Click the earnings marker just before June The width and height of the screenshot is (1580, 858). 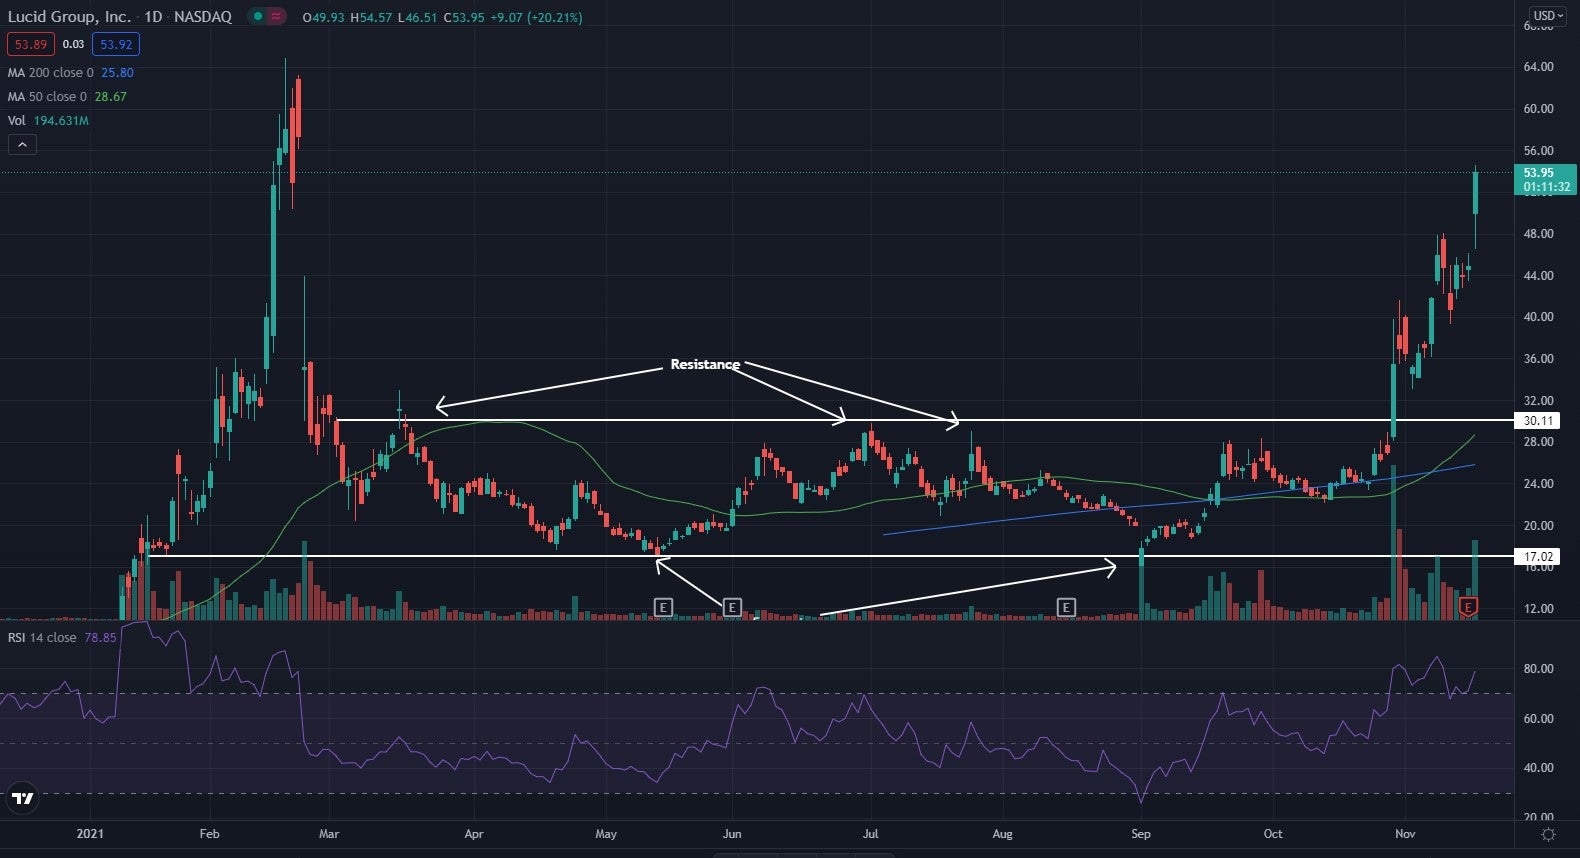(x=732, y=607)
